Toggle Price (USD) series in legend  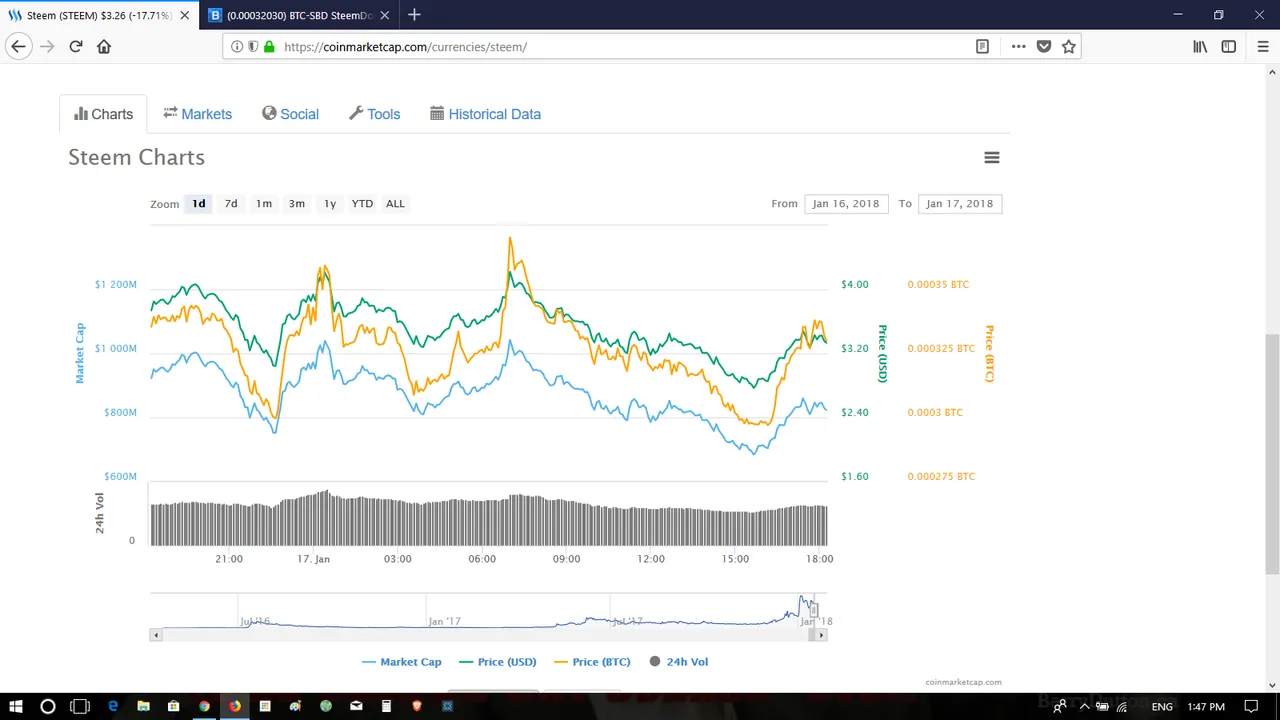coord(498,662)
